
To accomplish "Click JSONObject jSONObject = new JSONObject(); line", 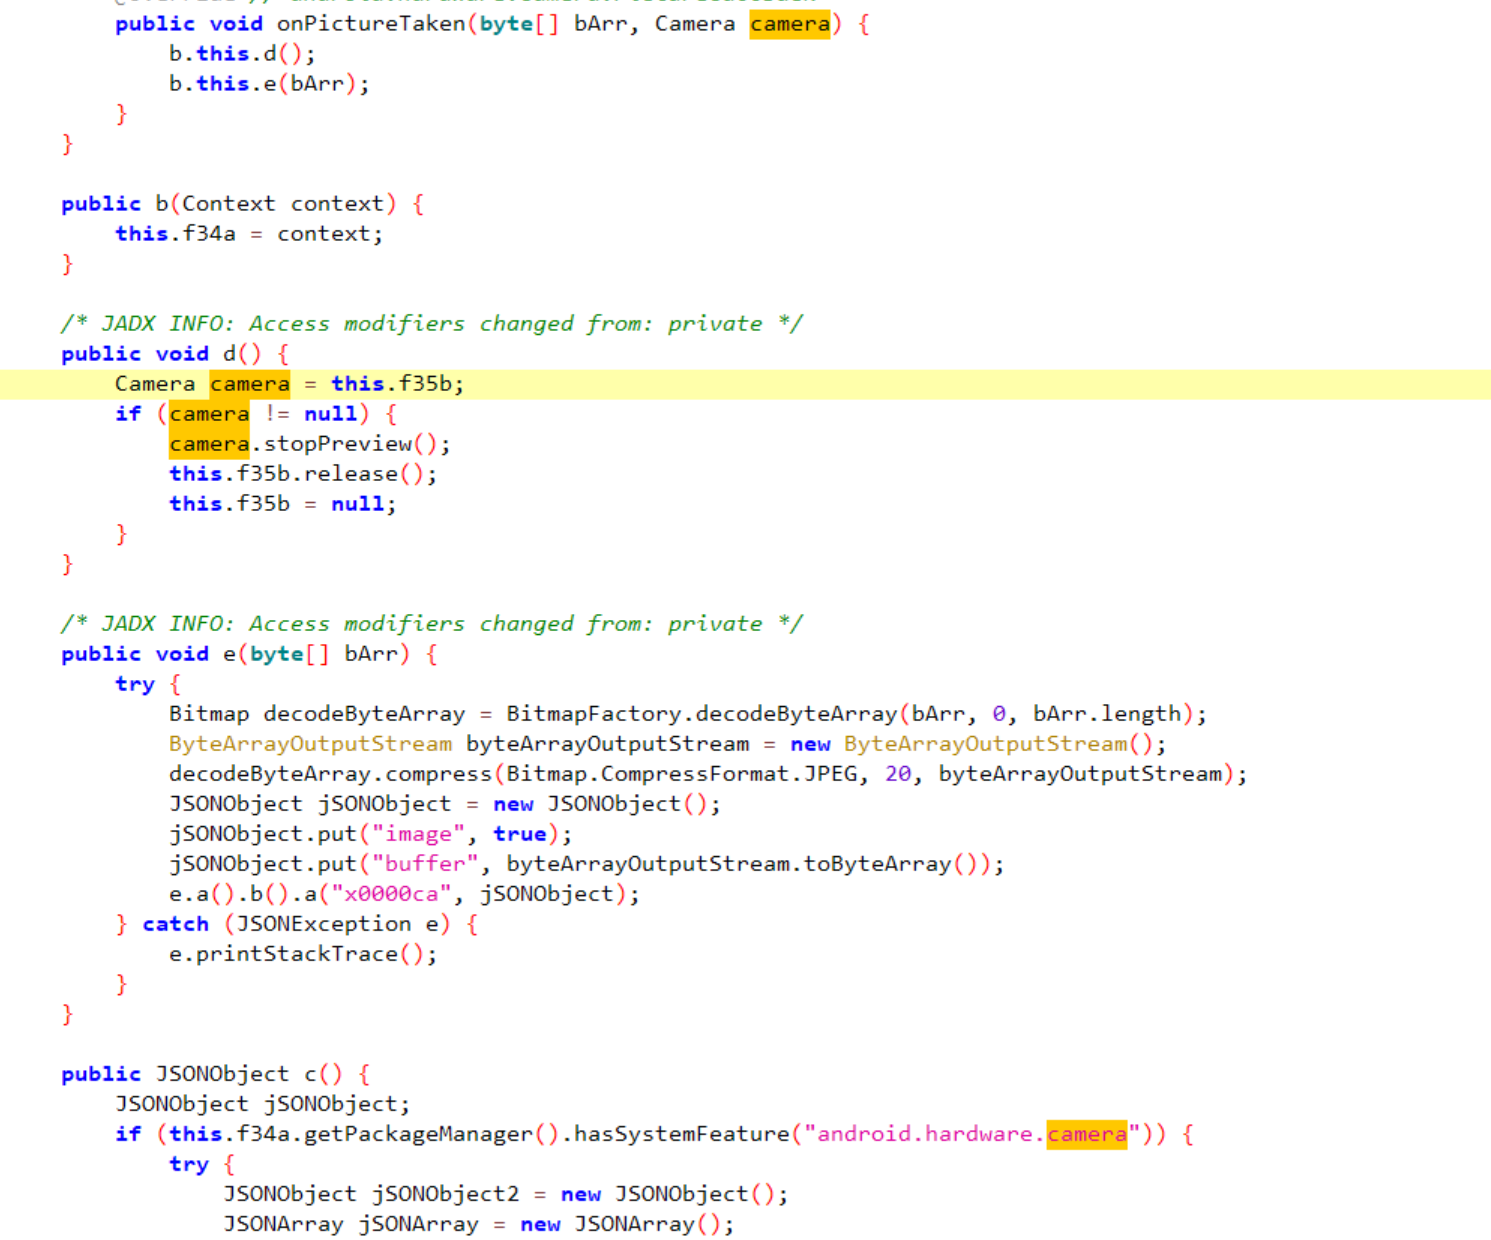I will [x=445, y=804].
